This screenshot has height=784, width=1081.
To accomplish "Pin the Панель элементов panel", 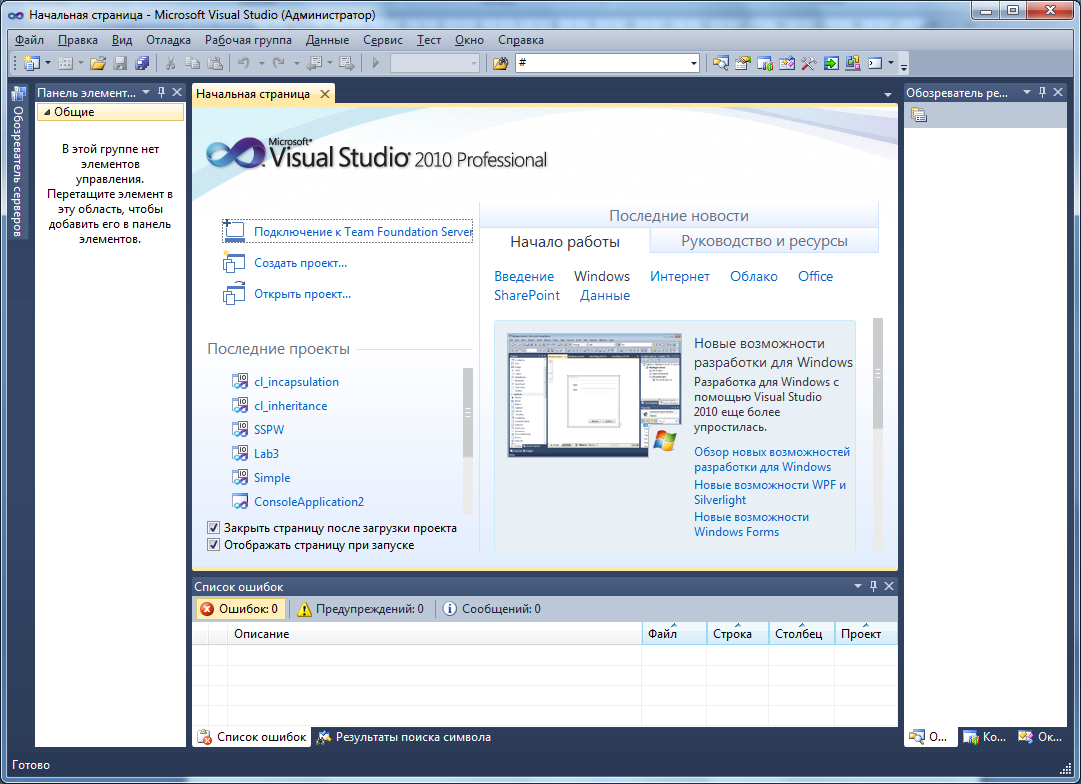I will pyautogui.click(x=161, y=92).
